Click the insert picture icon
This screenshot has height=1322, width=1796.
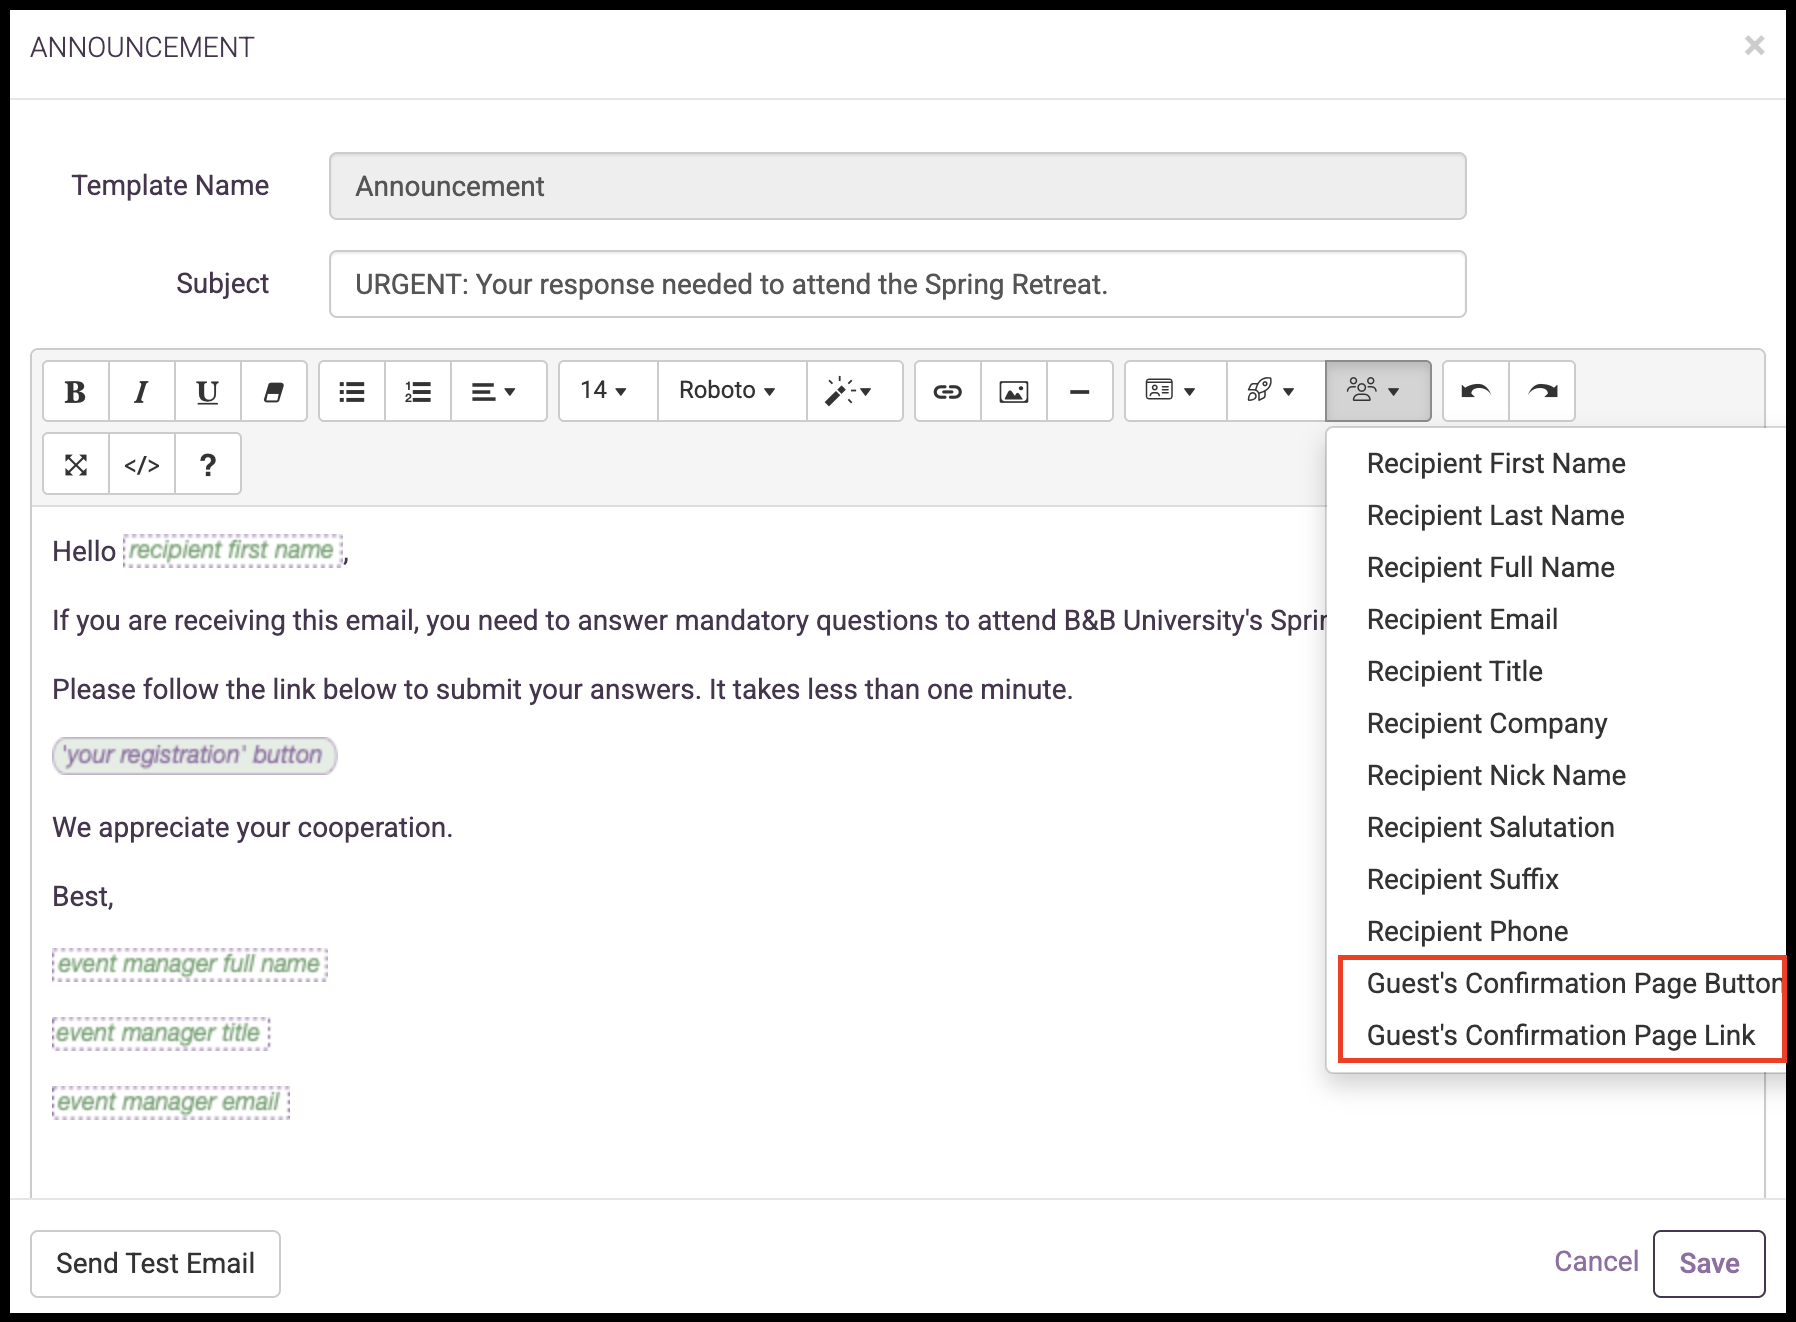pyautogui.click(x=1014, y=391)
